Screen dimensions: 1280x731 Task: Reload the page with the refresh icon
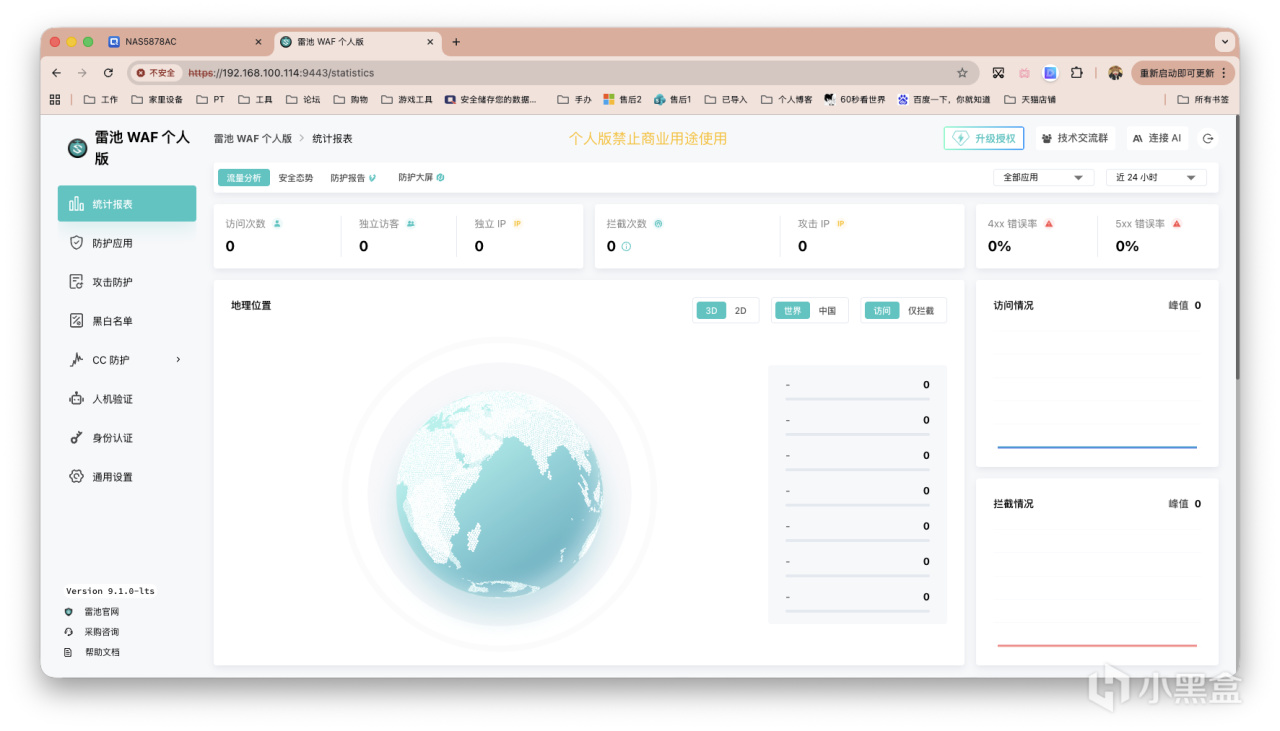pyautogui.click(x=108, y=73)
